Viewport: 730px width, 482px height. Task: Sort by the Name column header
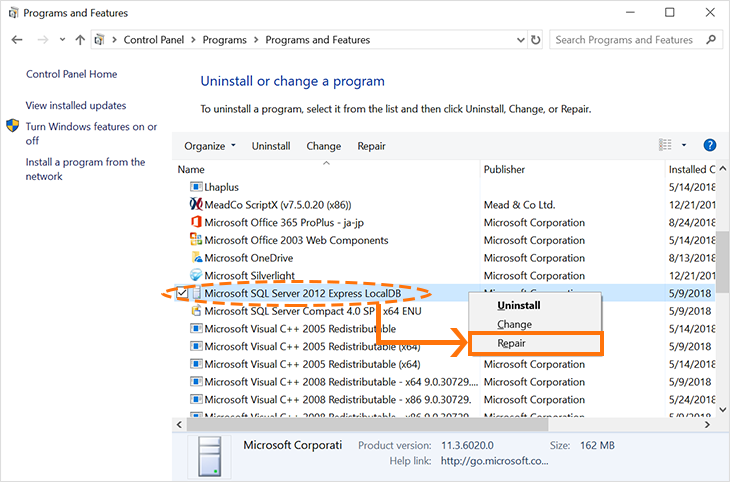pos(326,170)
